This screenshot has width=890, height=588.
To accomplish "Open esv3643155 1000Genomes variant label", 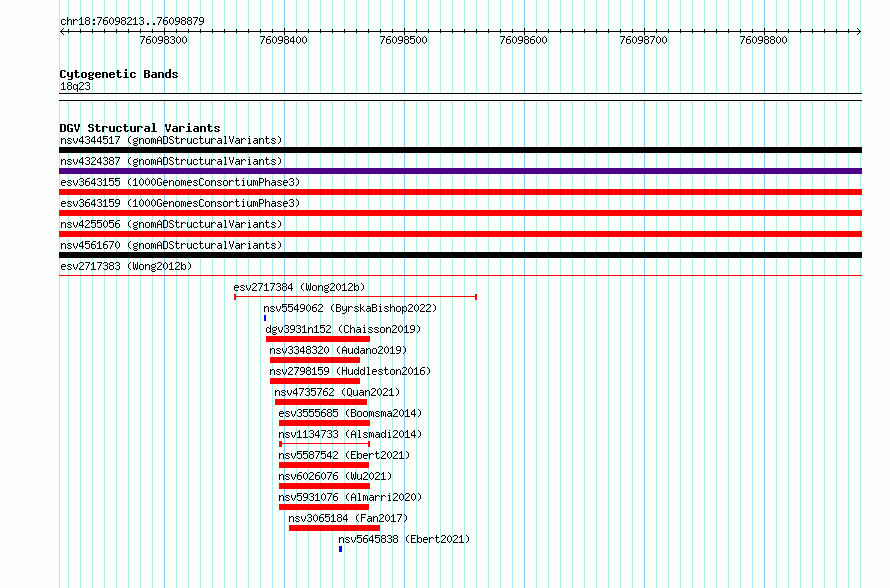I will click(180, 182).
